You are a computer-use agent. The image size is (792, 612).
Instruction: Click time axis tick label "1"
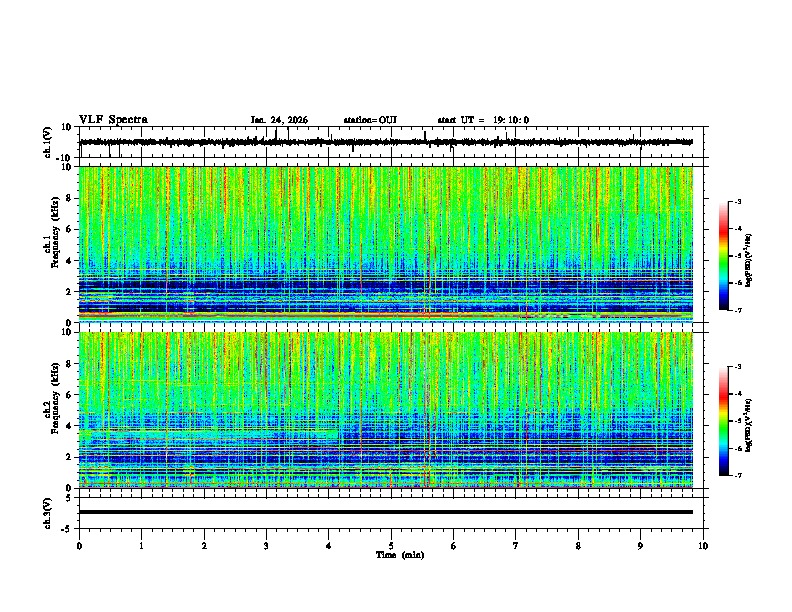click(141, 546)
